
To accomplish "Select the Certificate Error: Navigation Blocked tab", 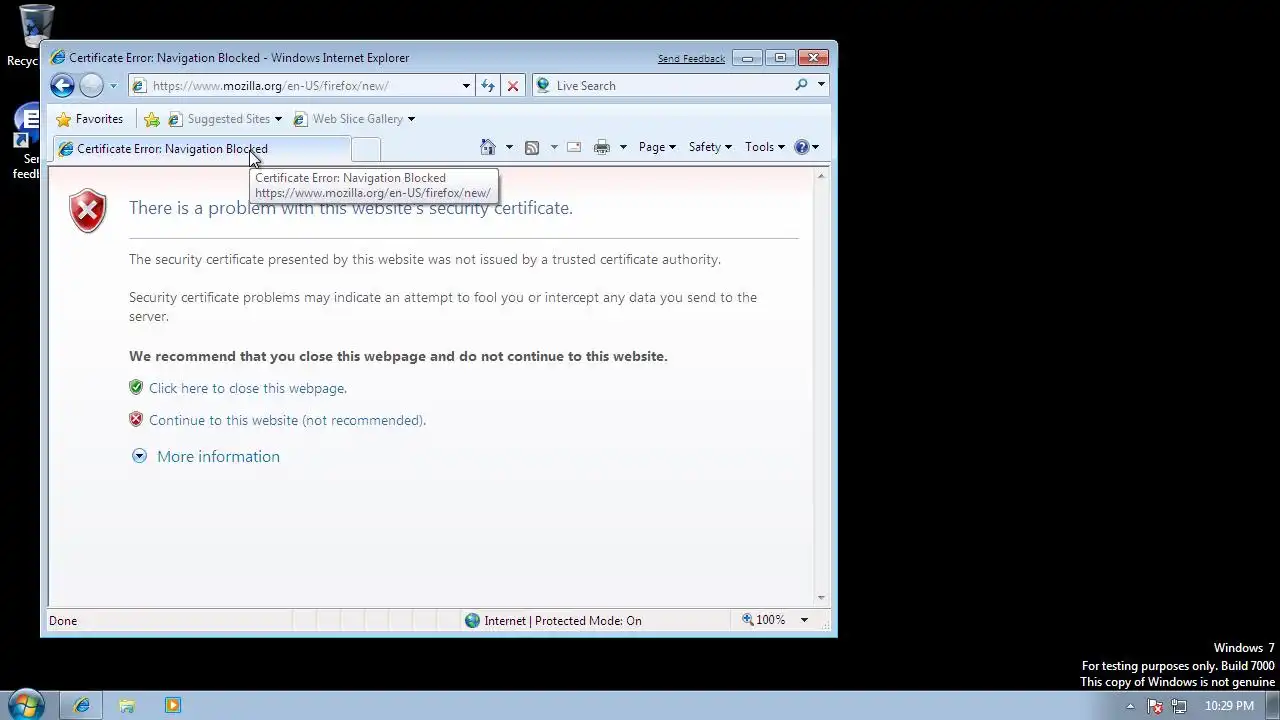I will click(x=201, y=149).
